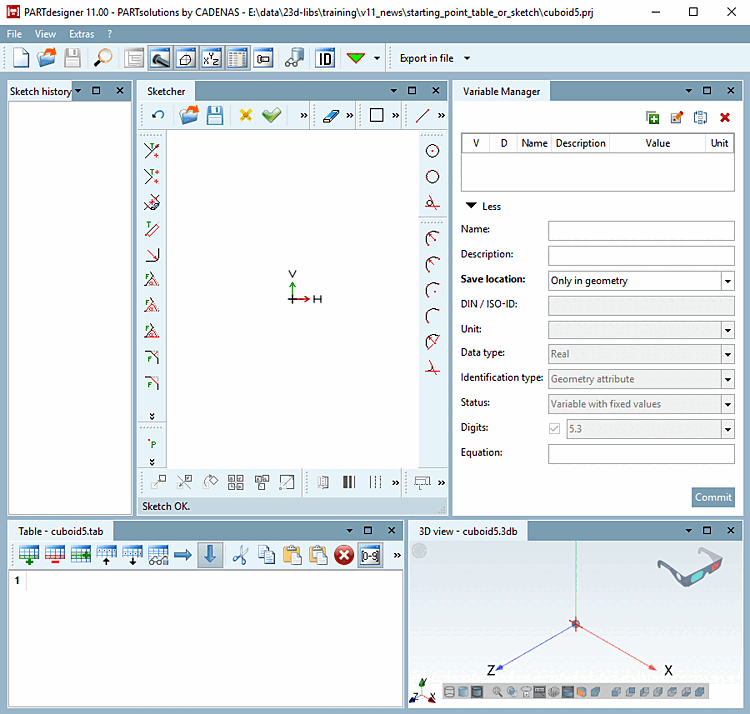Add a new variable with green plus icon
The image size is (750, 714).
coord(653,117)
